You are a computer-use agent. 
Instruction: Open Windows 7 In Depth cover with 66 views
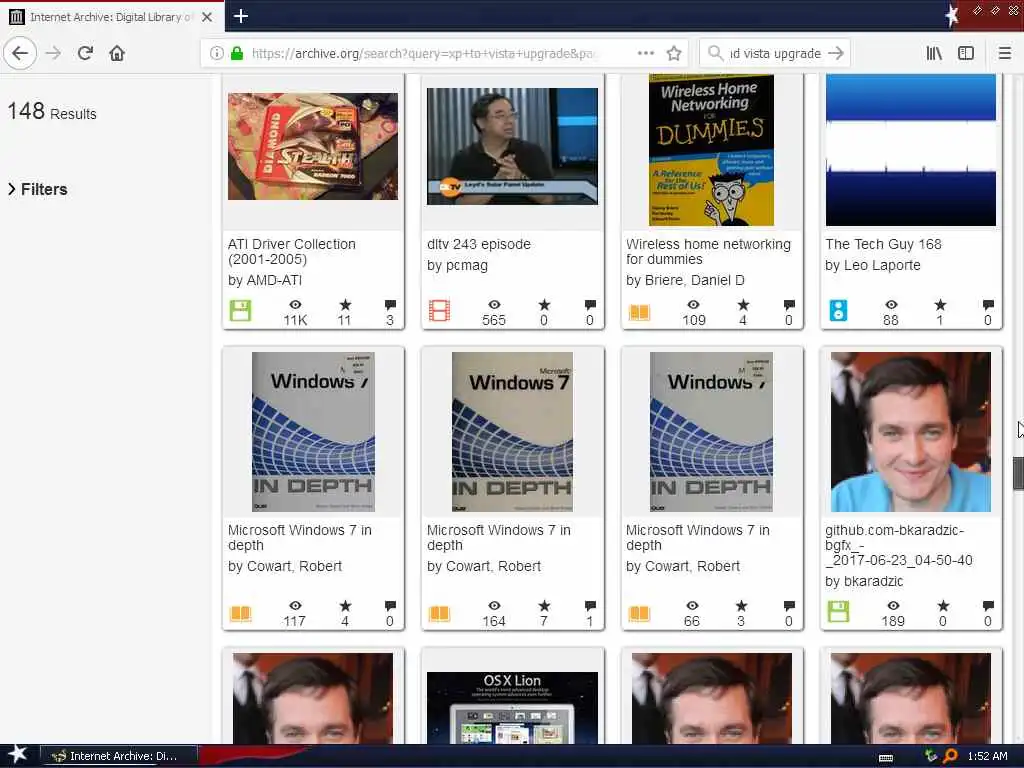tap(711, 432)
